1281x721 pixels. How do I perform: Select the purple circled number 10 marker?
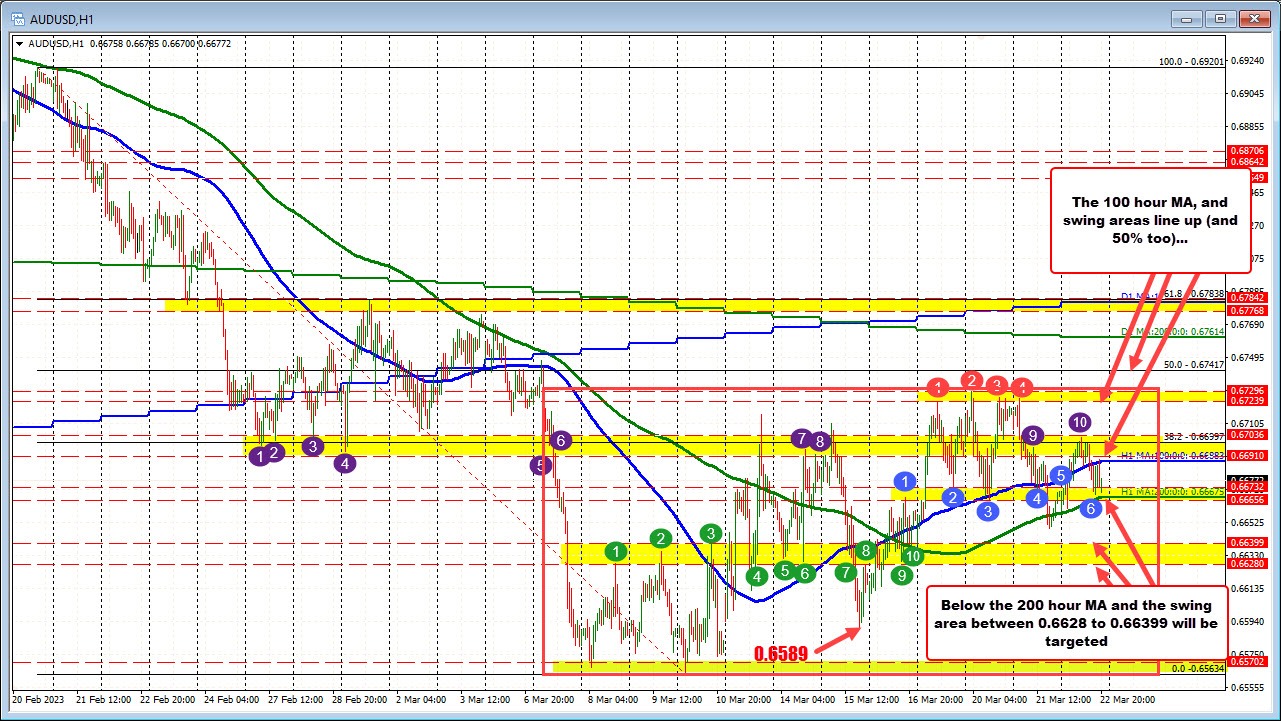1080,423
